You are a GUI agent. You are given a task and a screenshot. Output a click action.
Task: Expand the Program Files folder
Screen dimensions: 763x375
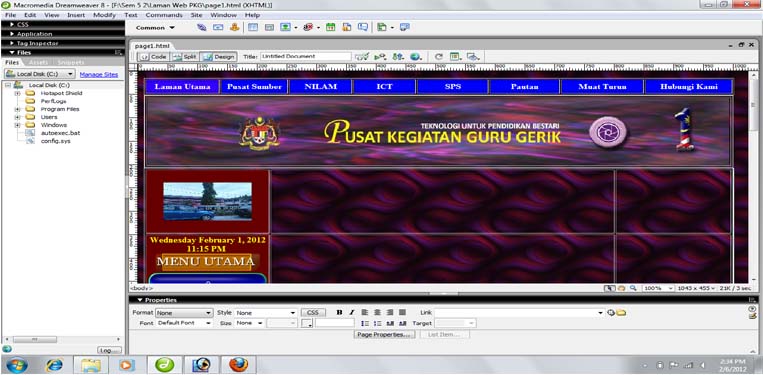click(x=18, y=109)
